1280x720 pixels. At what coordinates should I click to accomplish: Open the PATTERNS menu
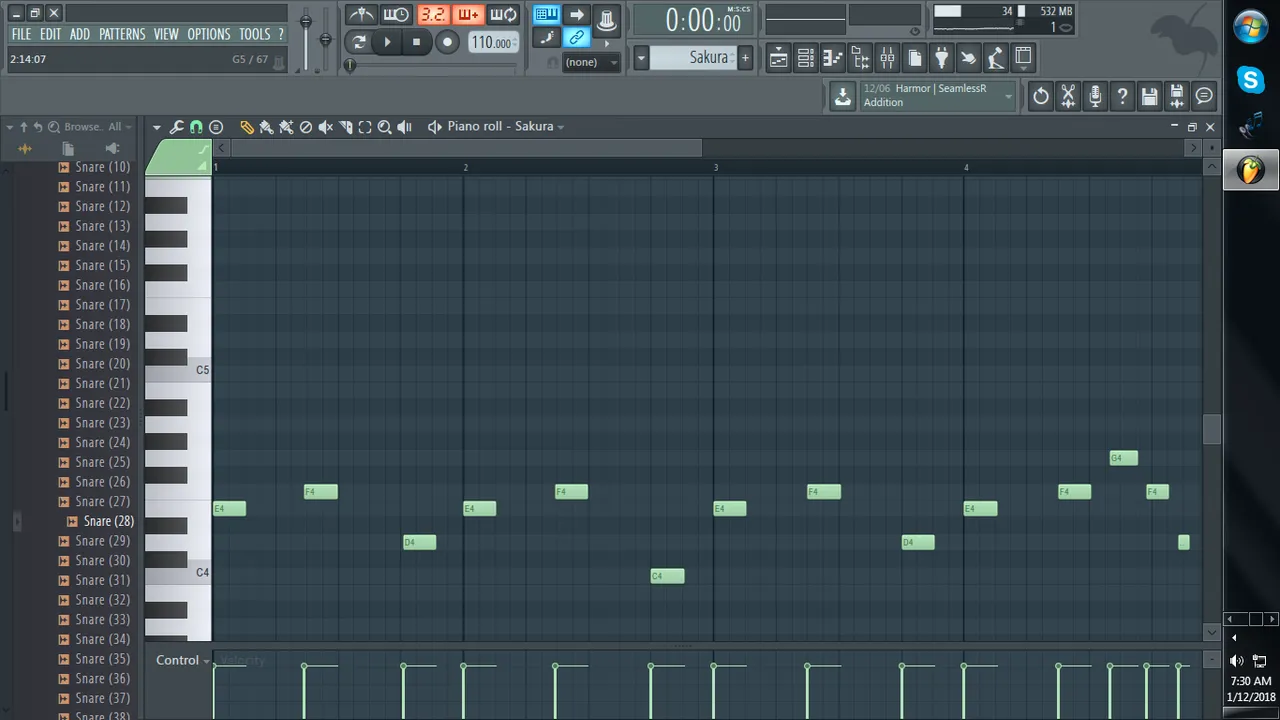pyautogui.click(x=122, y=34)
